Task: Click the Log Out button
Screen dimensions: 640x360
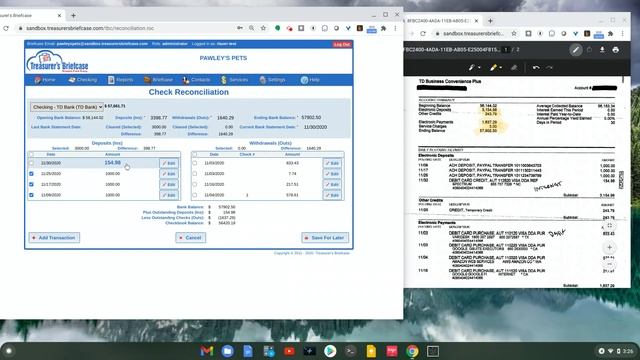Action: coord(342,44)
